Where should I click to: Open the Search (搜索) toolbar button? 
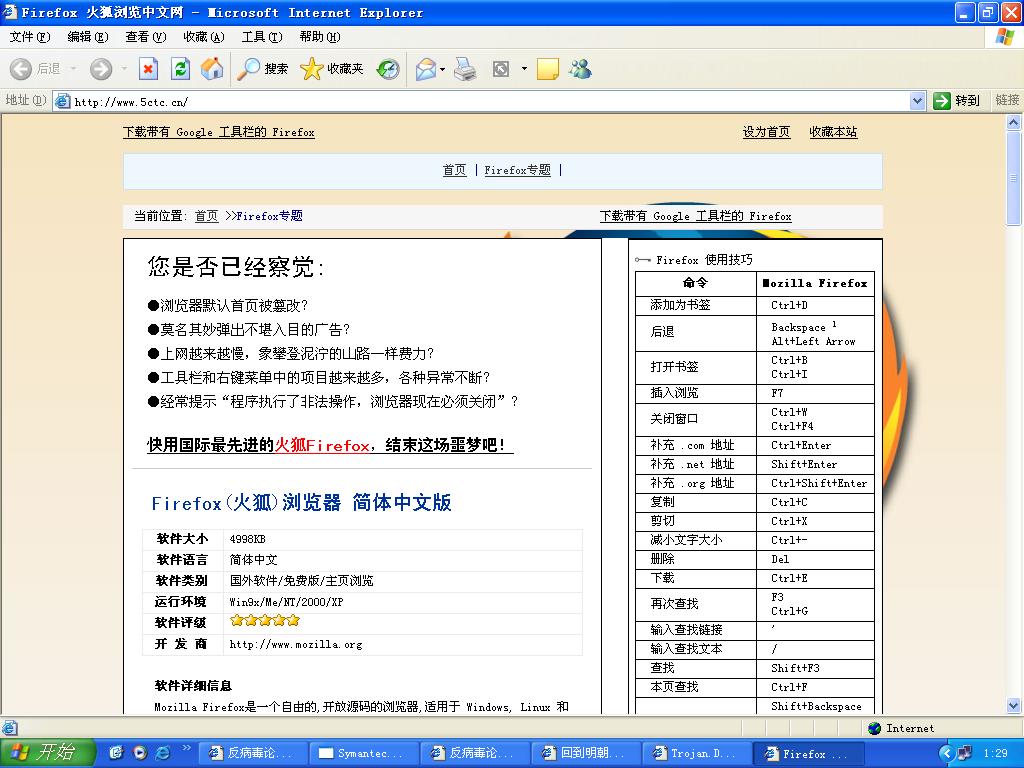263,69
